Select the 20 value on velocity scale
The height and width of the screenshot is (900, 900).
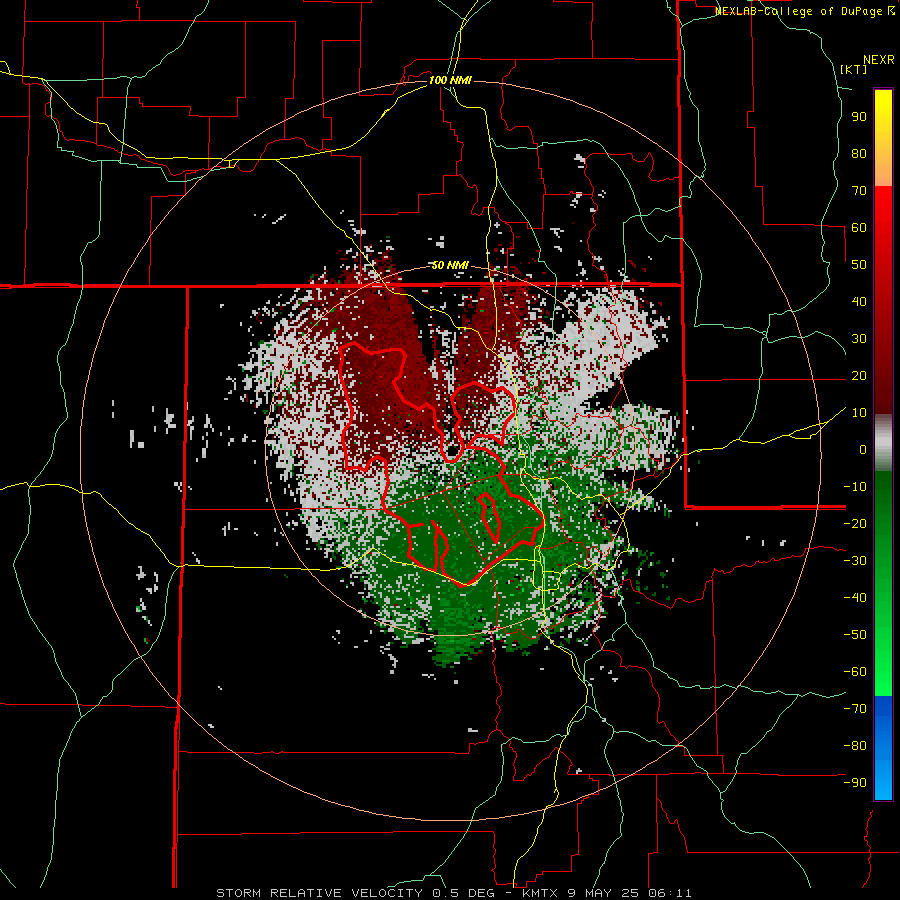[859, 376]
